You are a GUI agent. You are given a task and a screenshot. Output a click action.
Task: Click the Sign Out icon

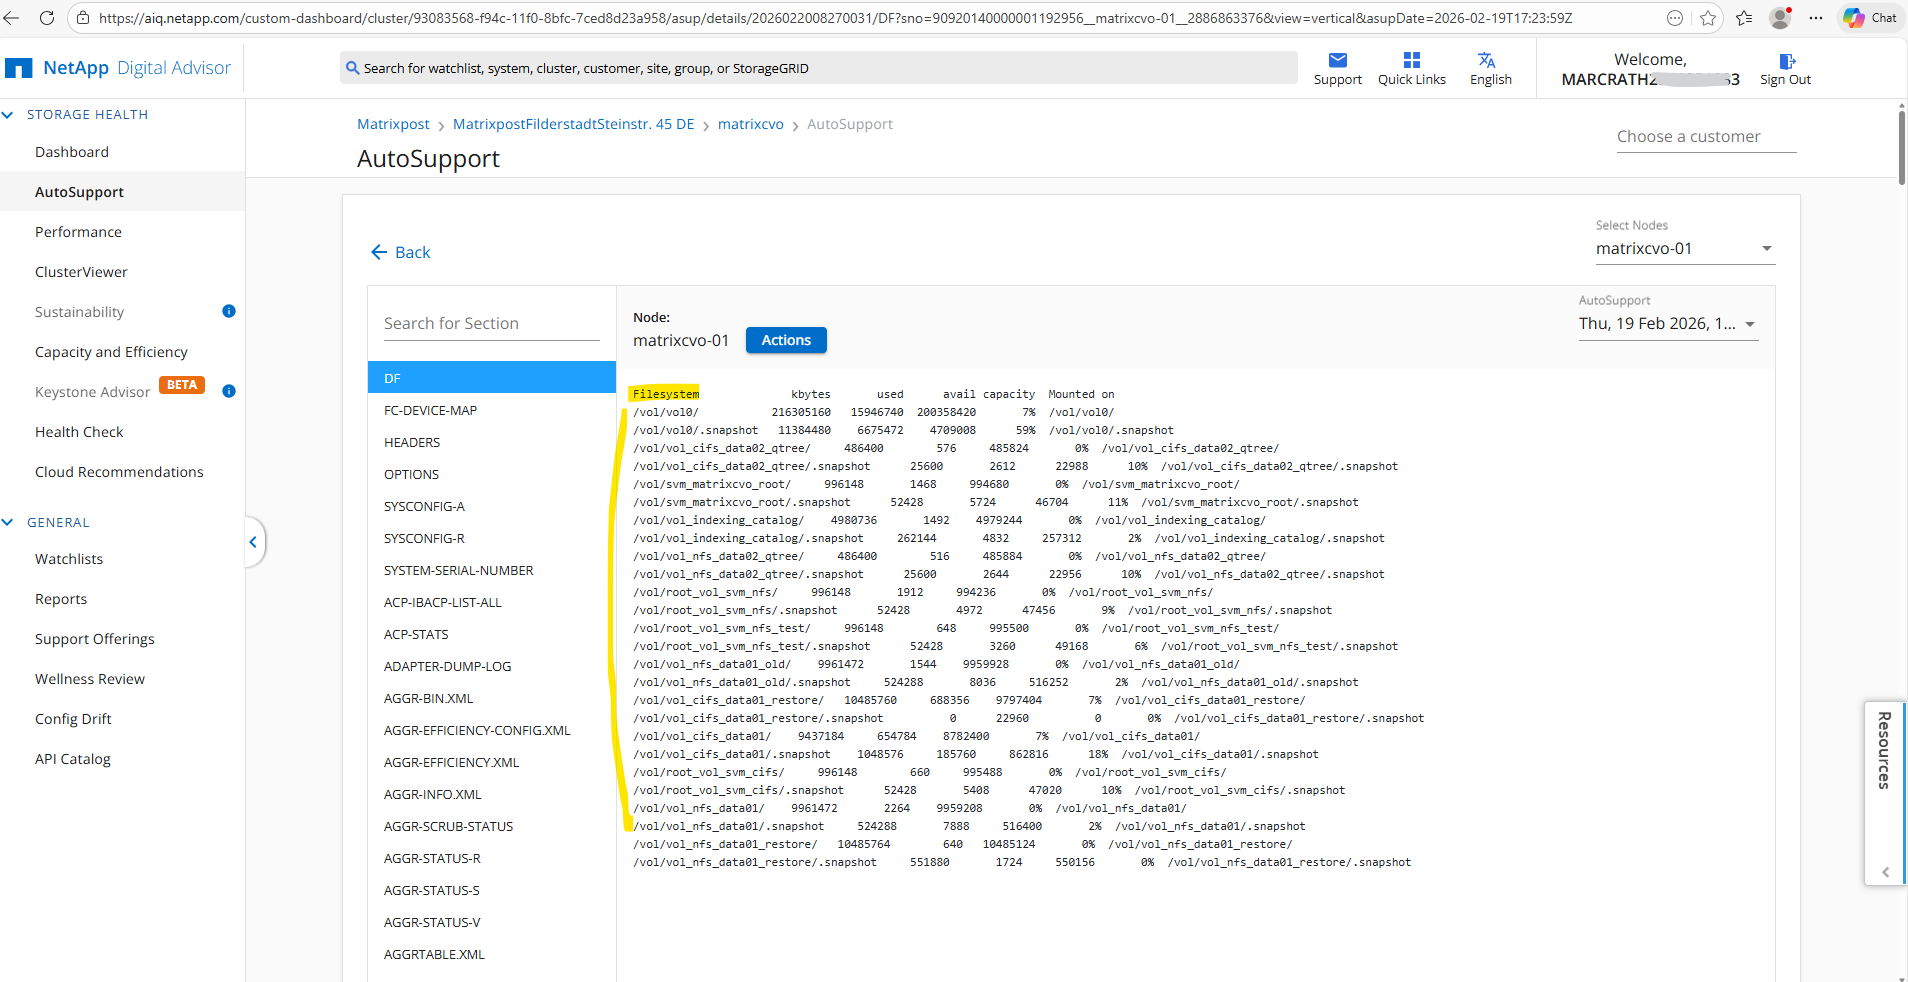tap(1787, 61)
